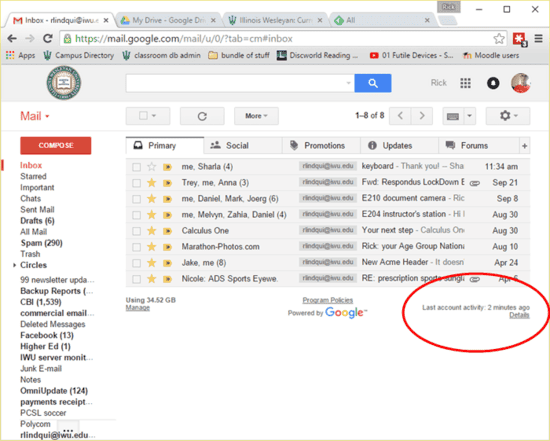This screenshot has height=441, width=550.
Task: Switch to the Social tab
Action: pos(243,146)
